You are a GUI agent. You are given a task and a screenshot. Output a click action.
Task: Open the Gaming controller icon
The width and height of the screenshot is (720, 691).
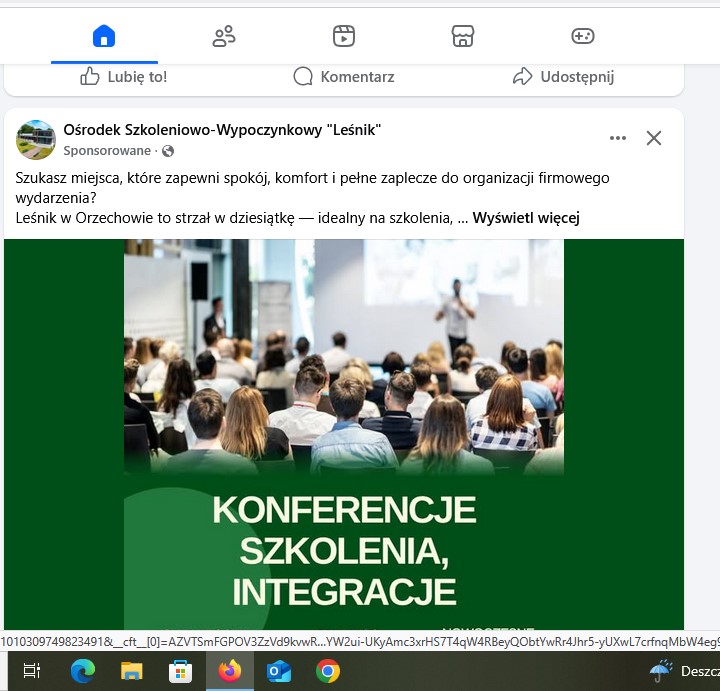click(x=582, y=37)
